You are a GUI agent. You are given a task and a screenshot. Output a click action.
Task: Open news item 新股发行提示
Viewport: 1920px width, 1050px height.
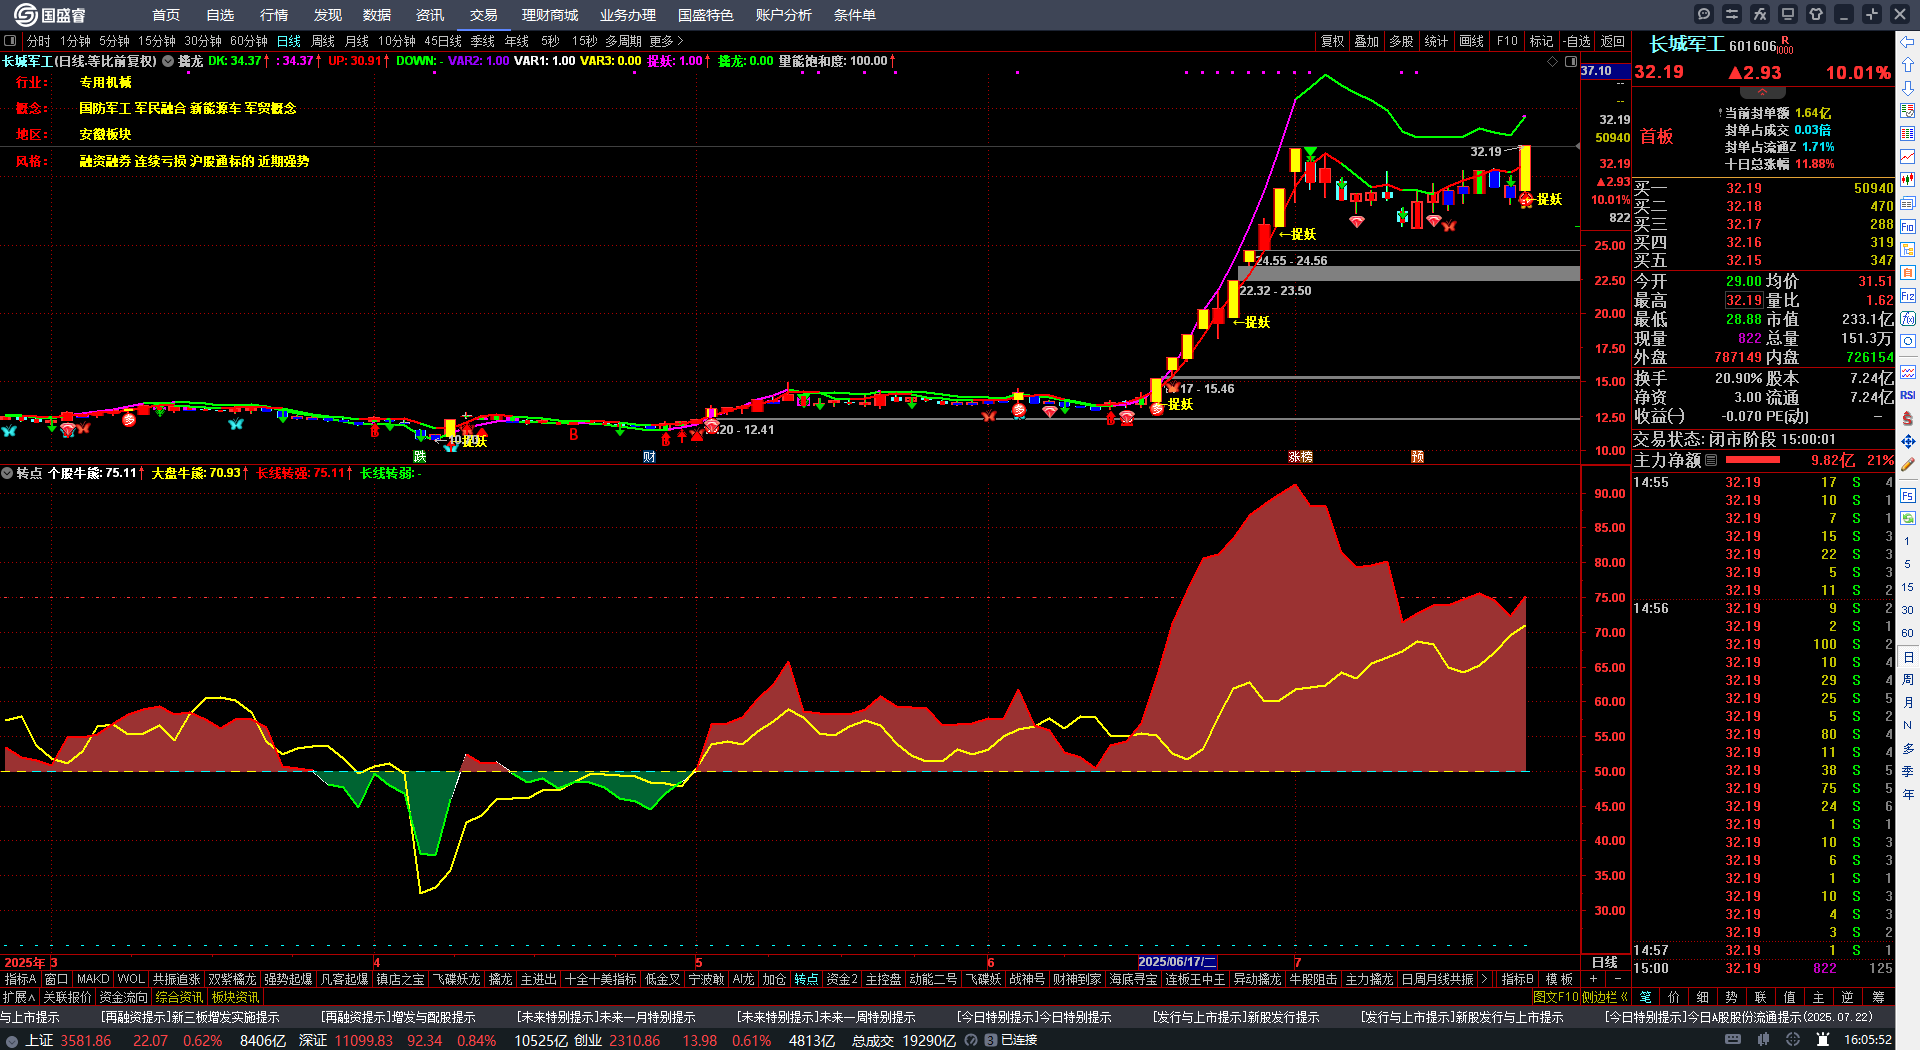pyautogui.click(x=1236, y=1017)
